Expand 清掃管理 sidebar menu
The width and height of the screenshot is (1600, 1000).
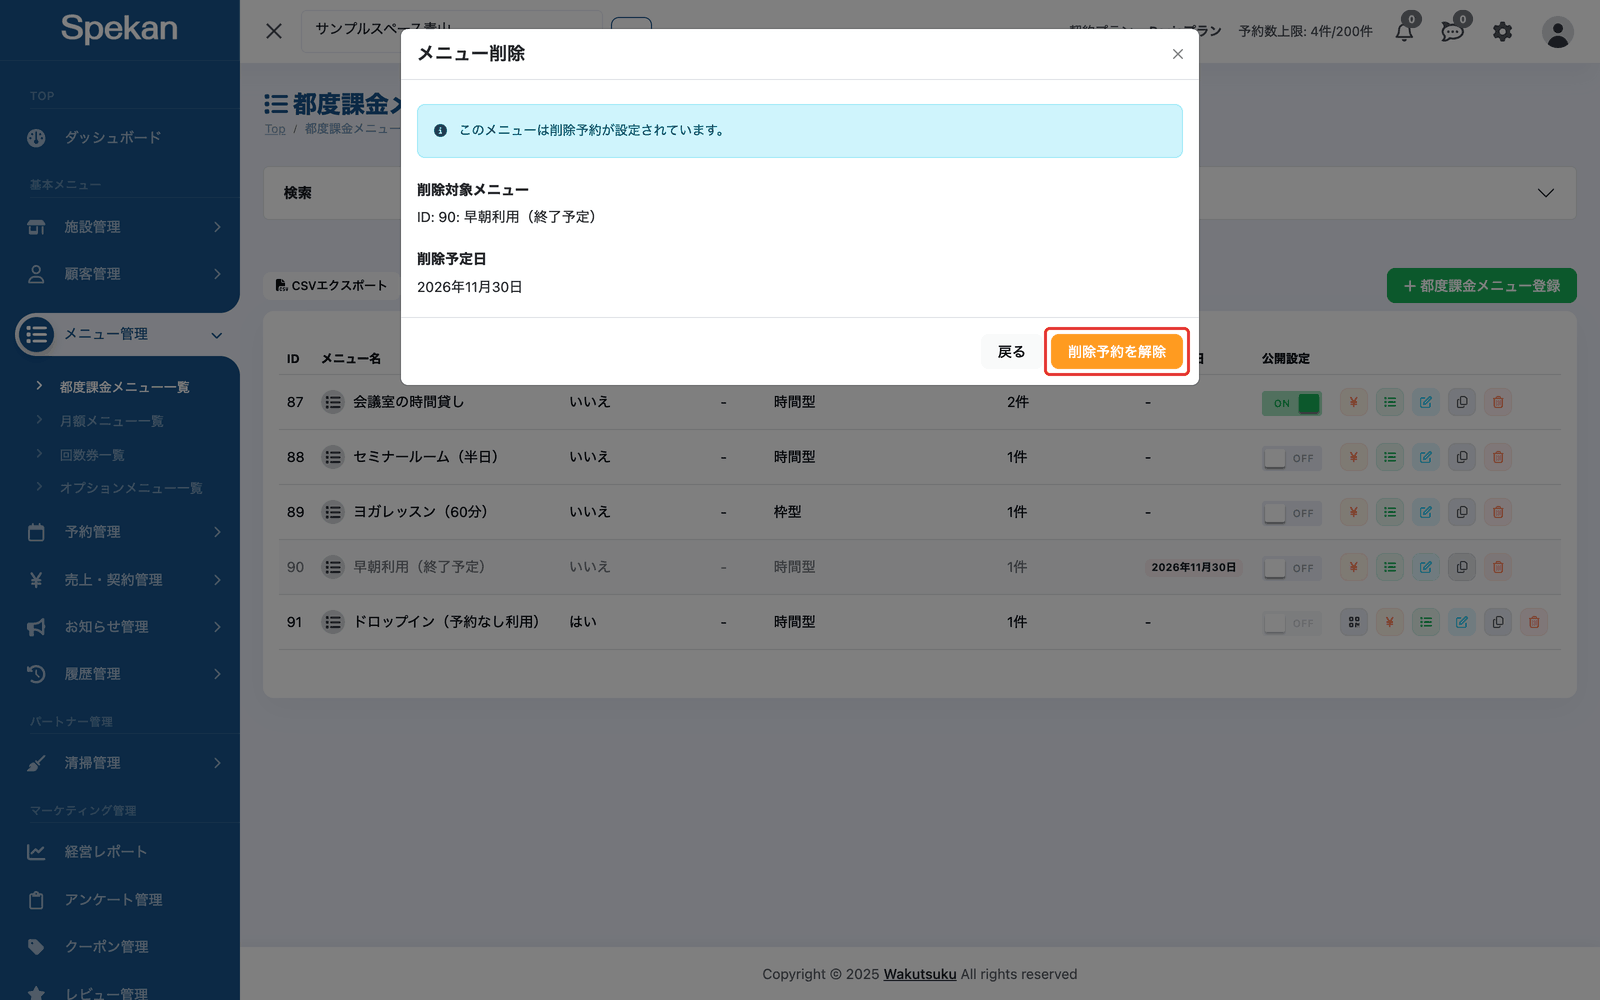(x=120, y=763)
